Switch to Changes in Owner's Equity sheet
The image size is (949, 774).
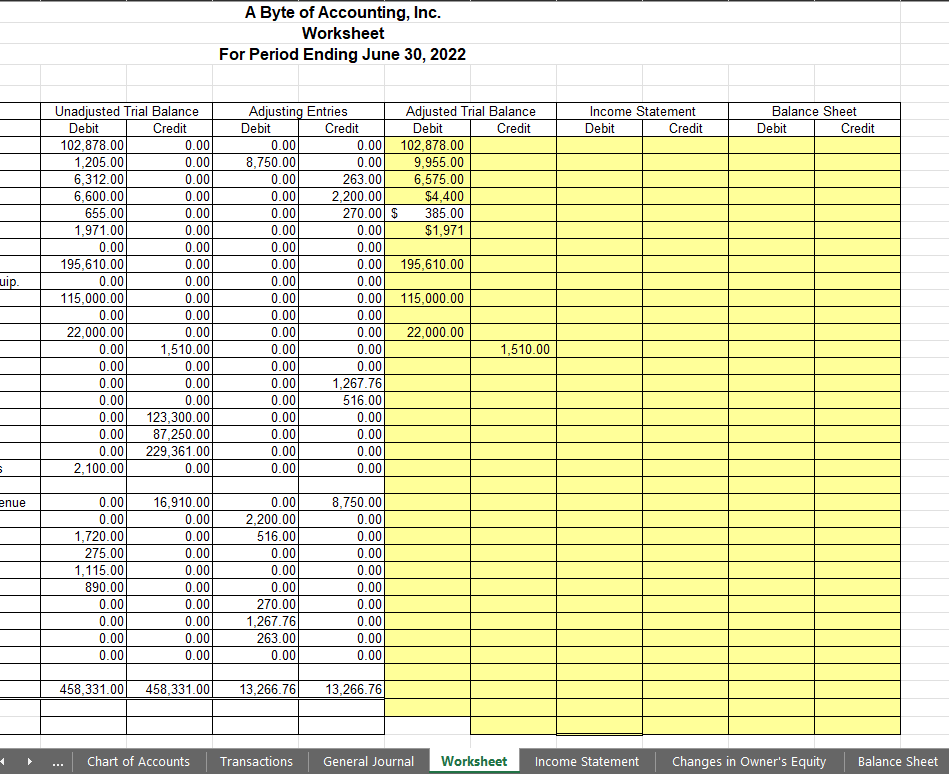click(x=749, y=761)
